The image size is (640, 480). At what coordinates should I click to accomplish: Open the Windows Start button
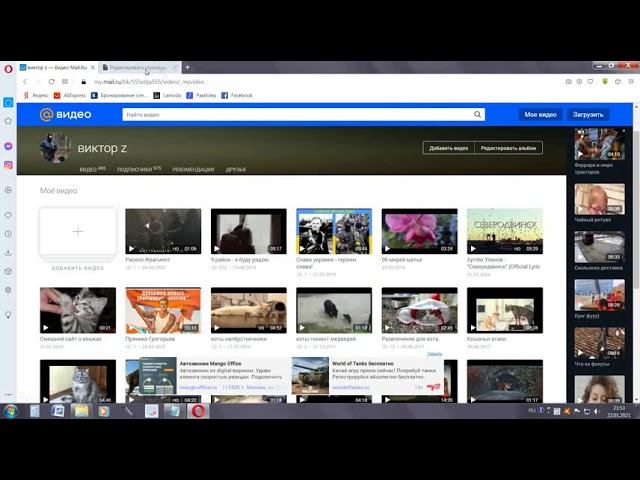(11, 411)
